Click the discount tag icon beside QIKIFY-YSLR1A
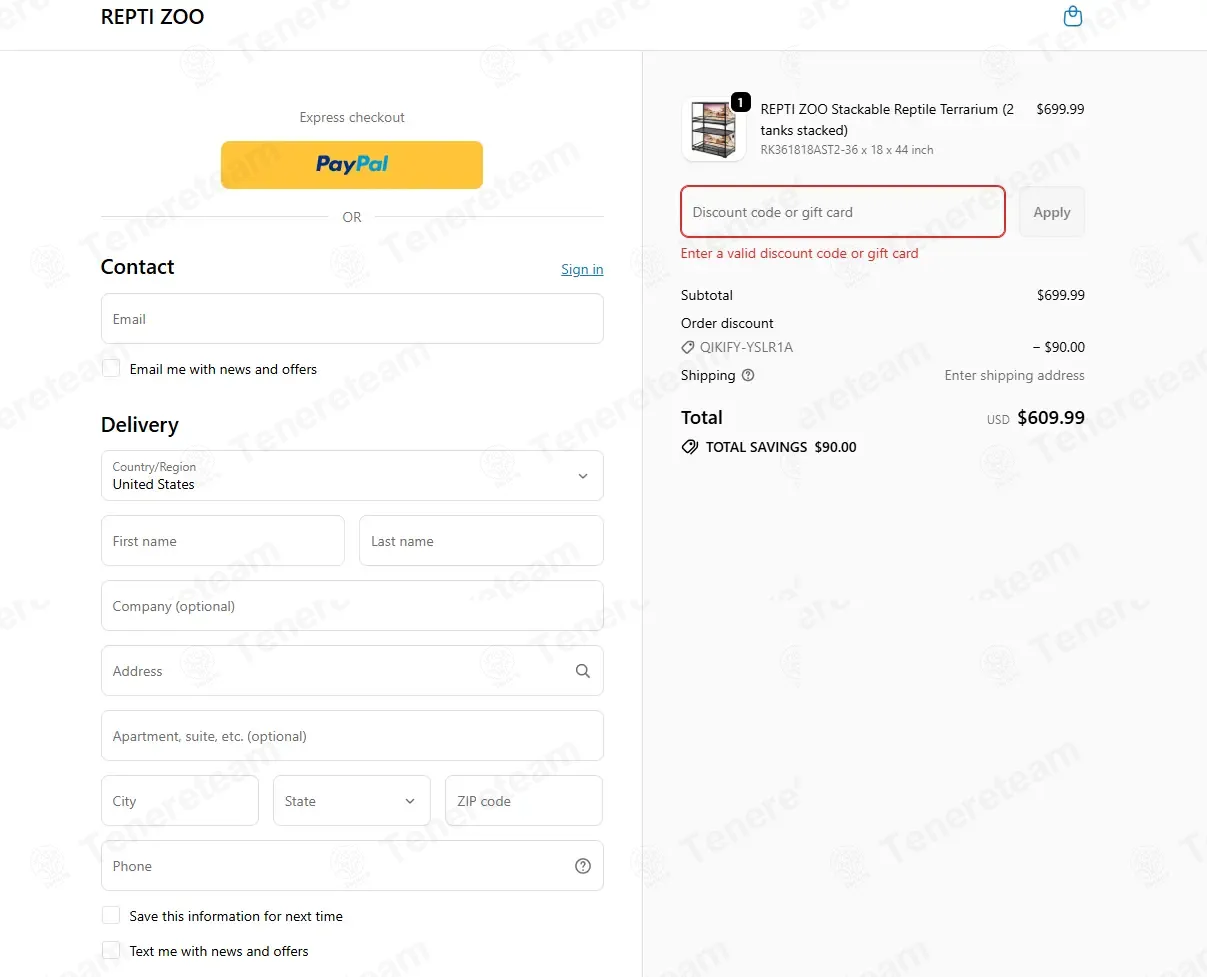Image resolution: width=1207 pixels, height=977 pixels. pyautogui.click(x=688, y=347)
